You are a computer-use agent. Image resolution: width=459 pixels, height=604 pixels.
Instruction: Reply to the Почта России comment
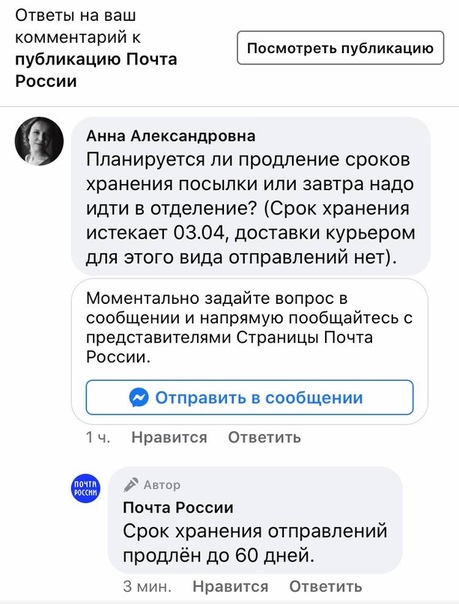coord(325,586)
